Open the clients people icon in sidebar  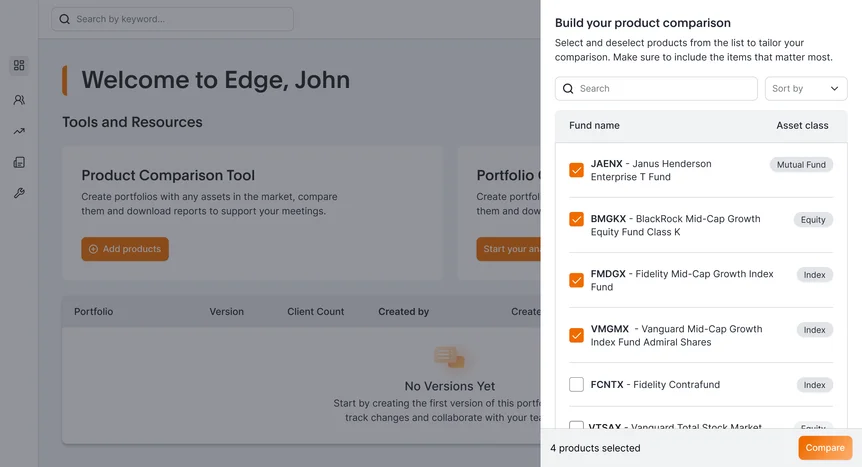[x=19, y=100]
